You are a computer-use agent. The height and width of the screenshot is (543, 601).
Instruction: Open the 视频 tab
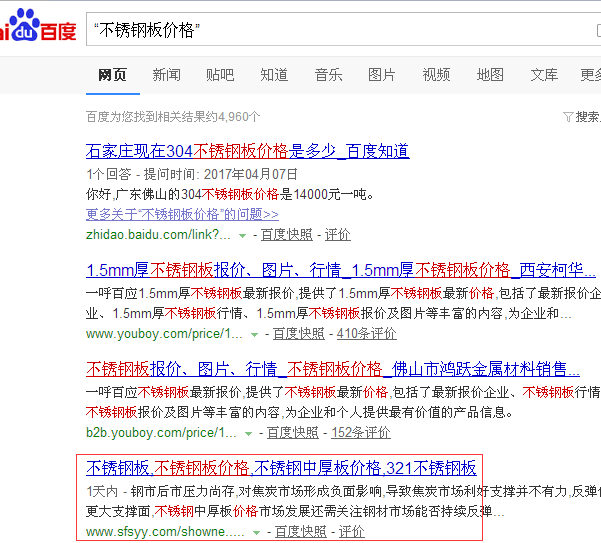(436, 75)
